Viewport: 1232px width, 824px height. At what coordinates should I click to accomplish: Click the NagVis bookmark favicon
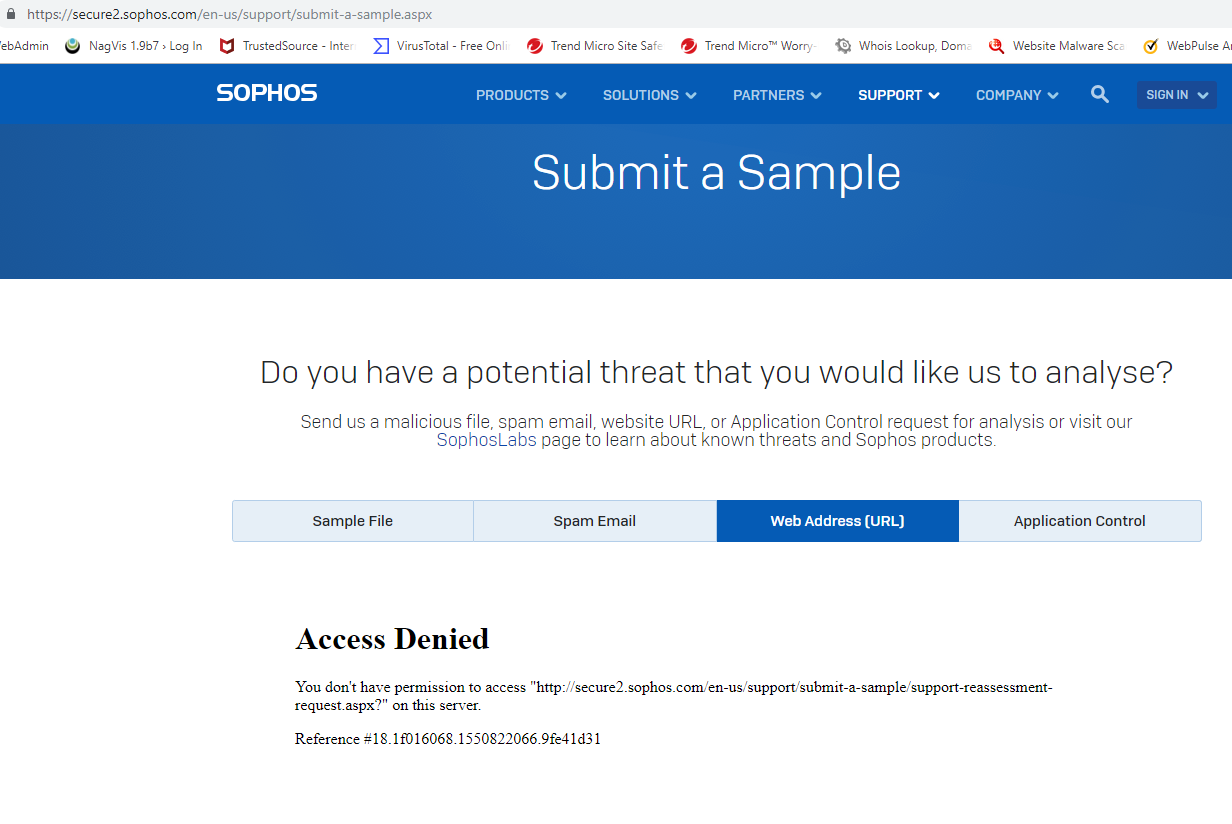pos(72,46)
